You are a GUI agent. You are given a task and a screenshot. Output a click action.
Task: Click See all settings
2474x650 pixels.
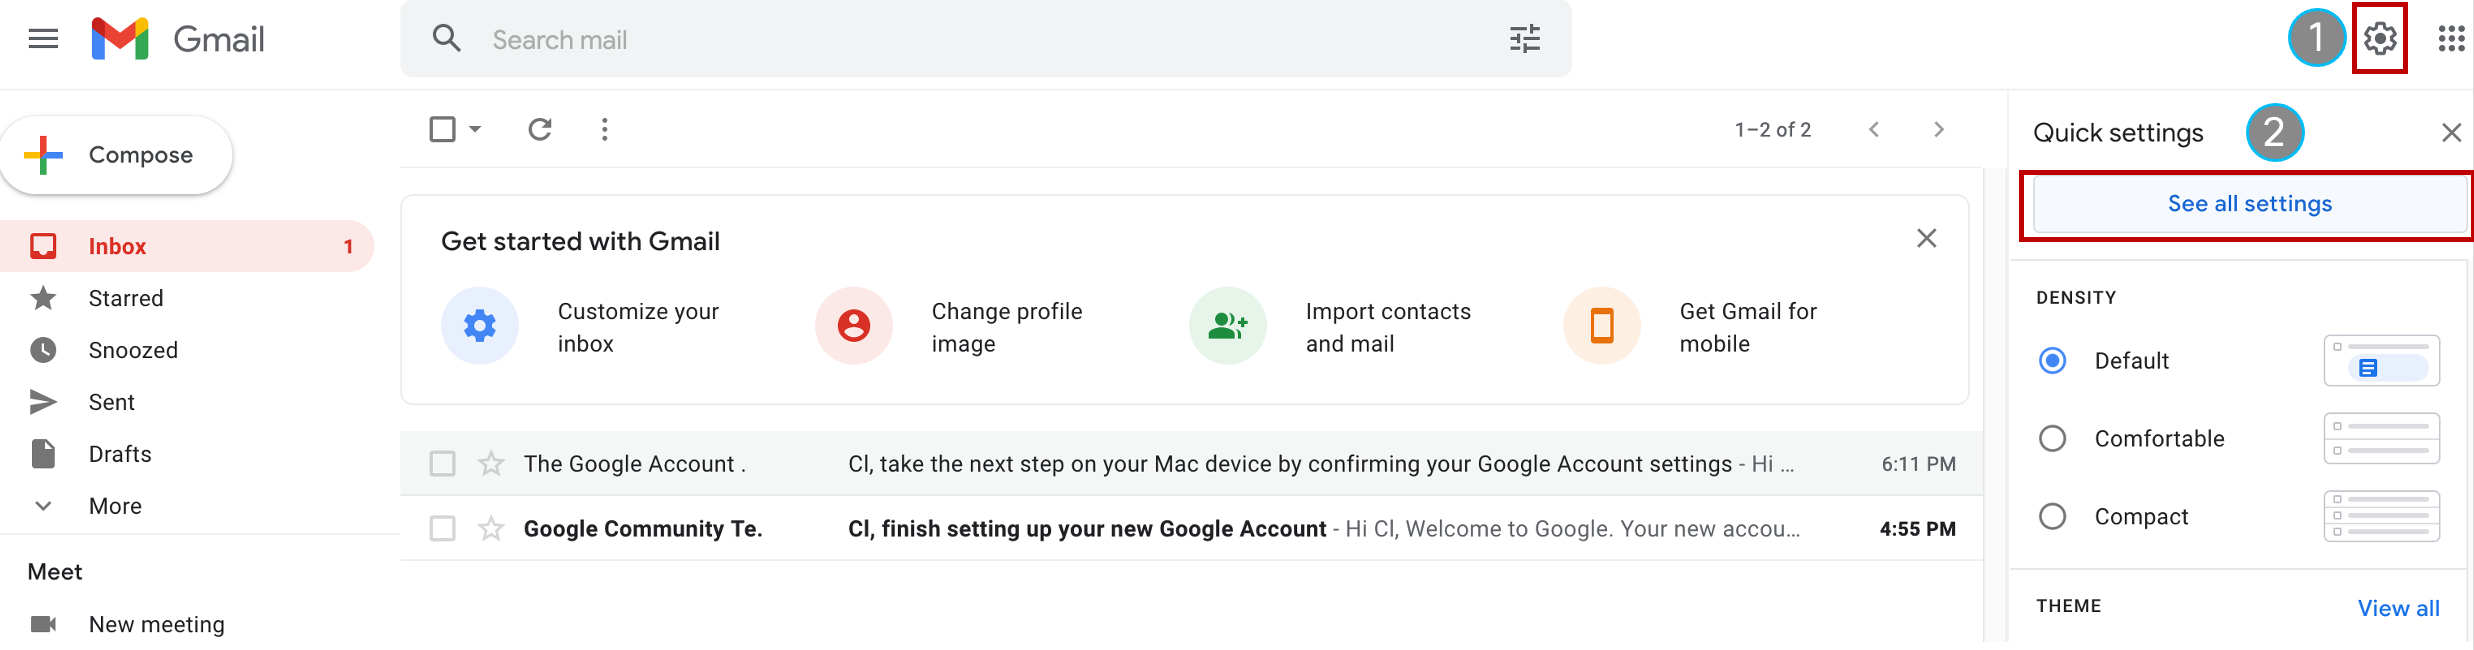point(2250,204)
